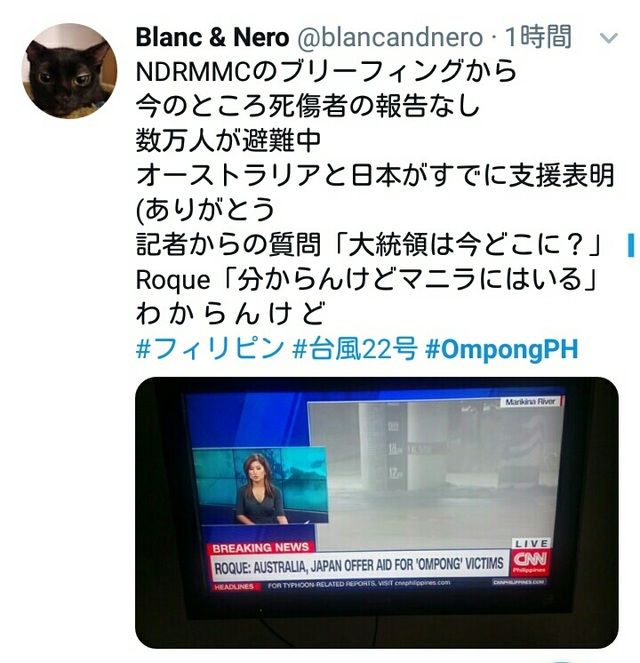The width and height of the screenshot is (640, 663).
Task: Visit the @blancandnero handle
Action: coord(390,37)
